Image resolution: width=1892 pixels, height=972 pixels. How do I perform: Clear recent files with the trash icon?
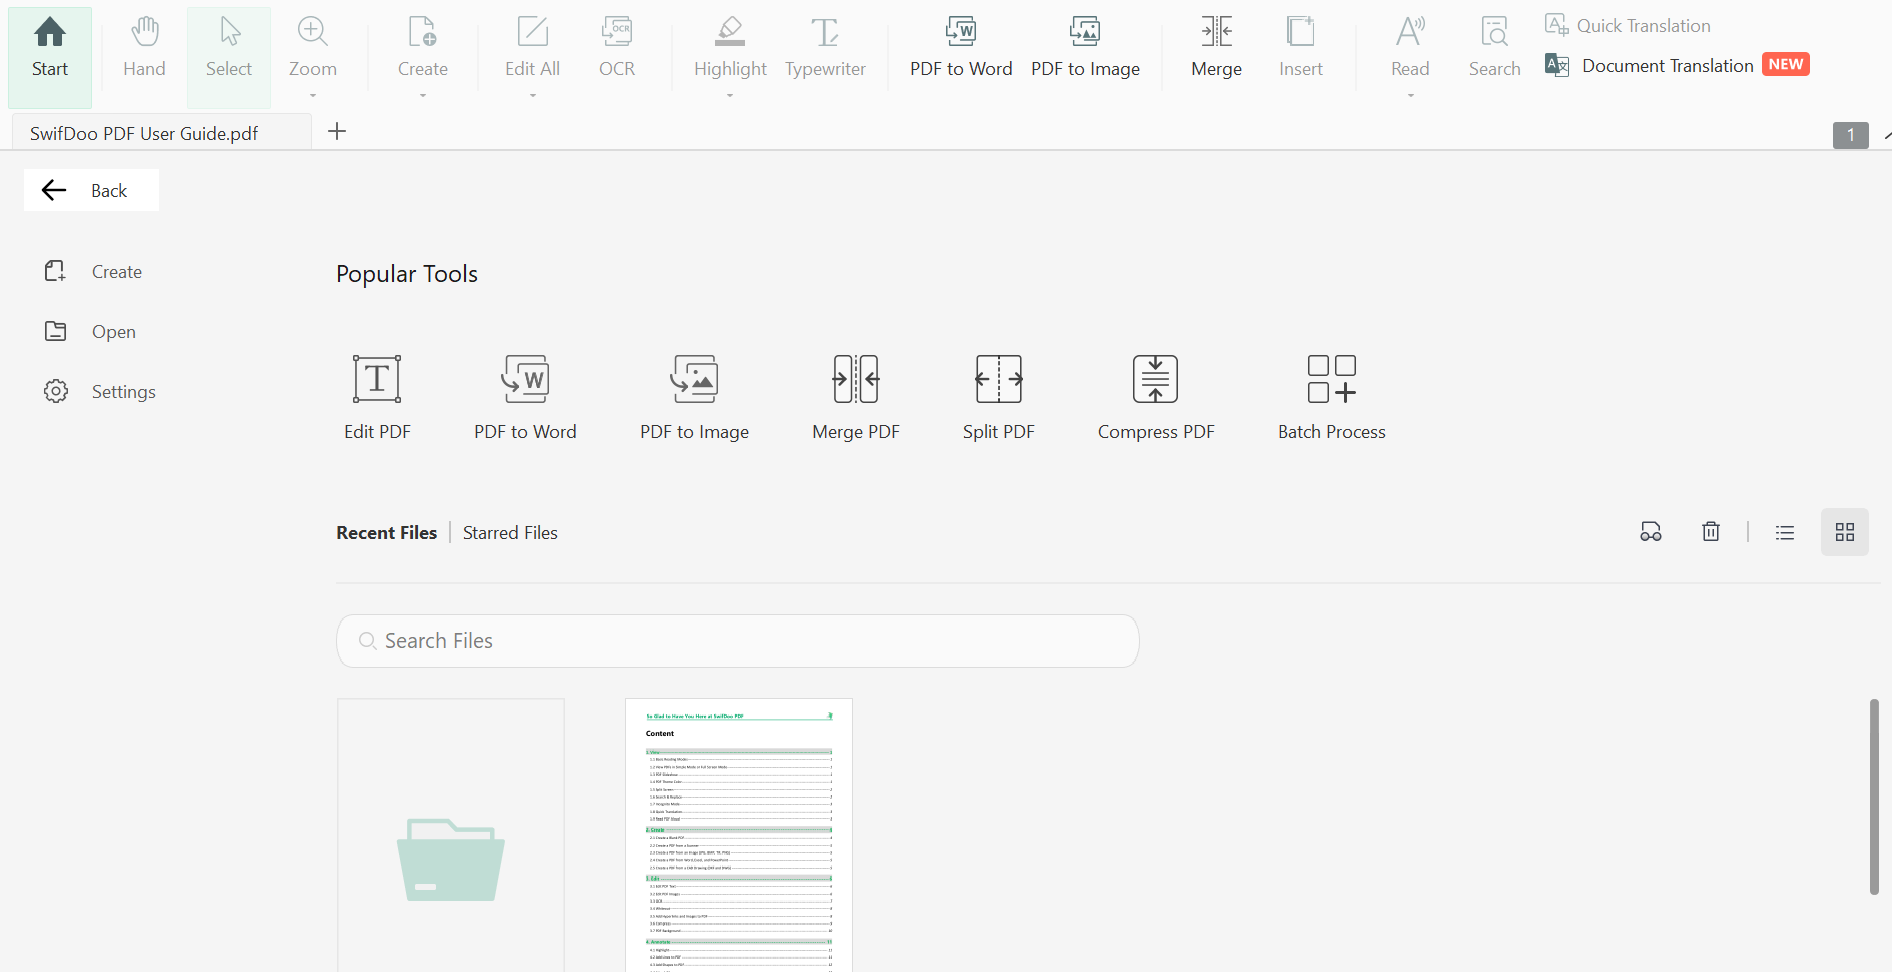1710,531
